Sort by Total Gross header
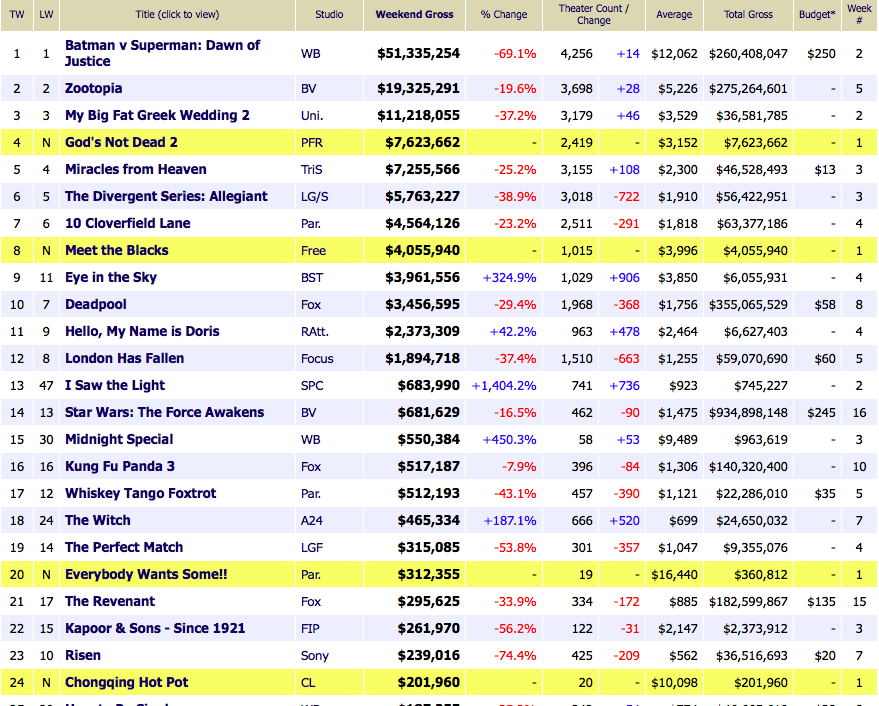 coord(748,15)
